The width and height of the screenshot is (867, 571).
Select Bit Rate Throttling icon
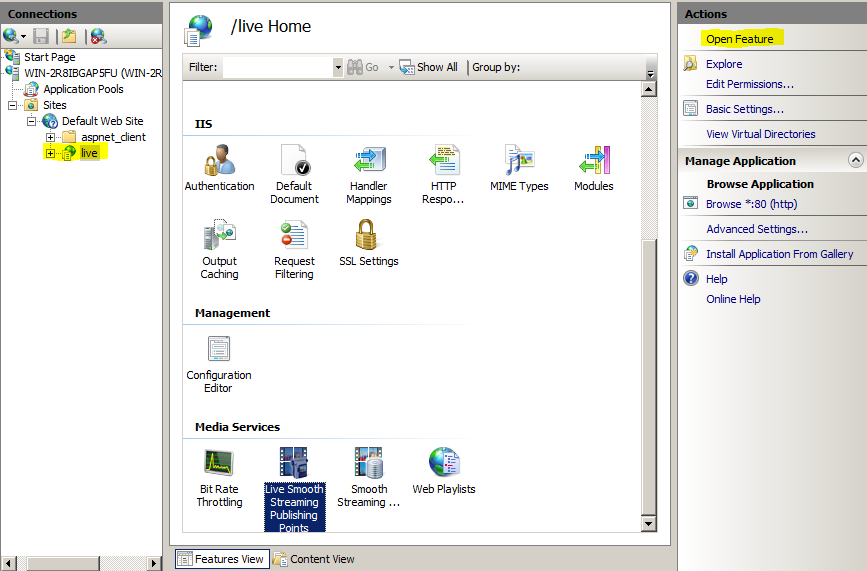coord(219,463)
